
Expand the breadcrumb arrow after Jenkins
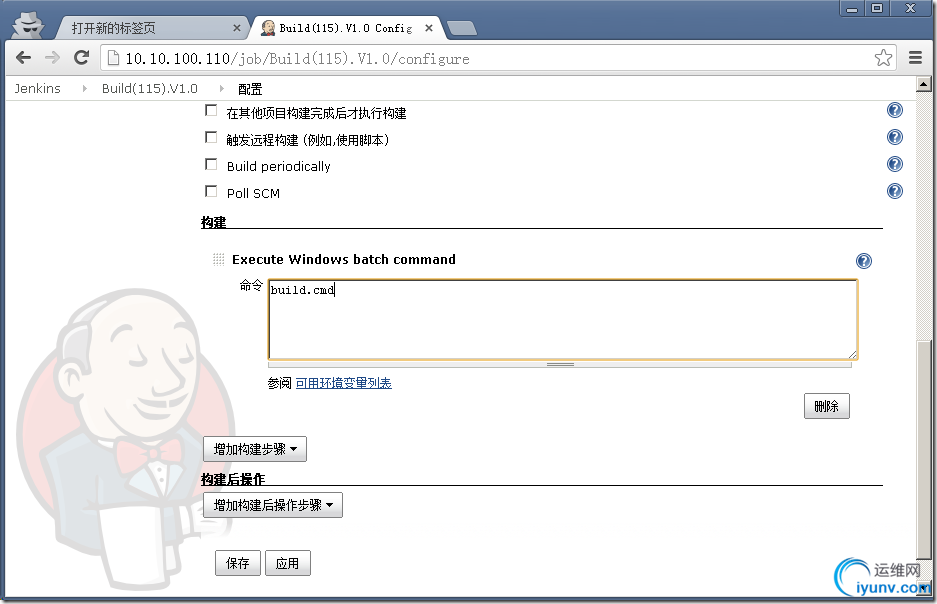pyautogui.click(x=85, y=88)
